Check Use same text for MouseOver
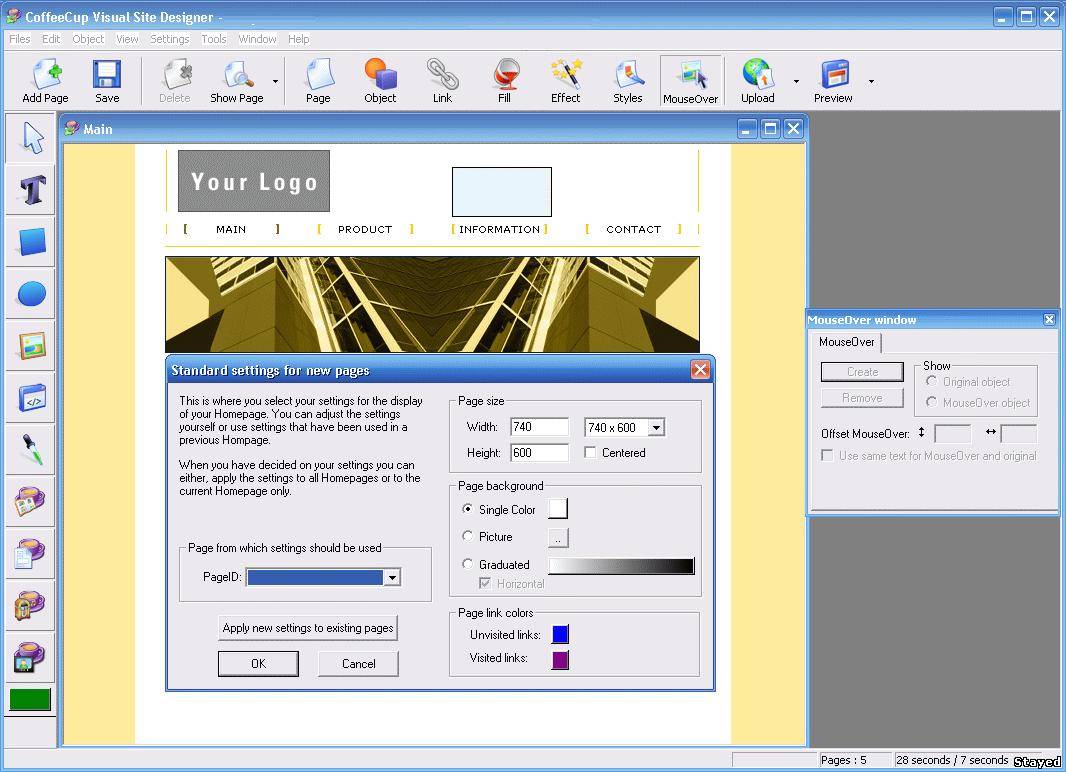This screenshot has width=1066, height=772. (827, 455)
